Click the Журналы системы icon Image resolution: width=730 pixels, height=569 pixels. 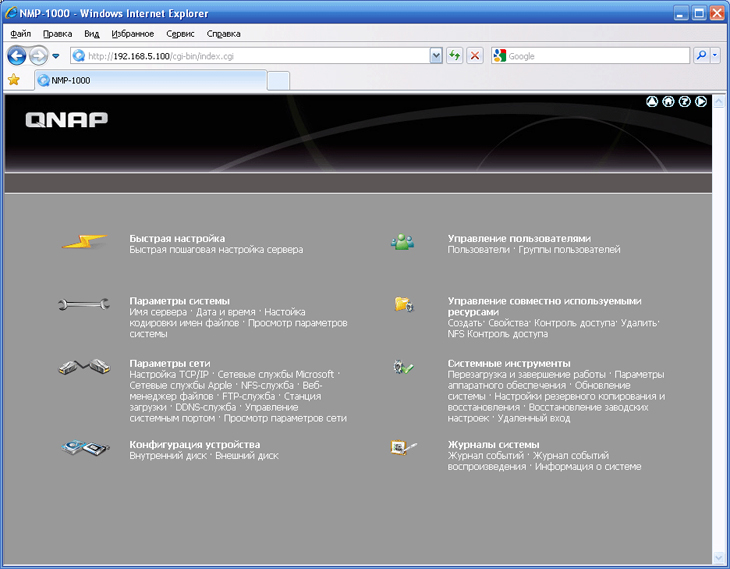point(403,448)
